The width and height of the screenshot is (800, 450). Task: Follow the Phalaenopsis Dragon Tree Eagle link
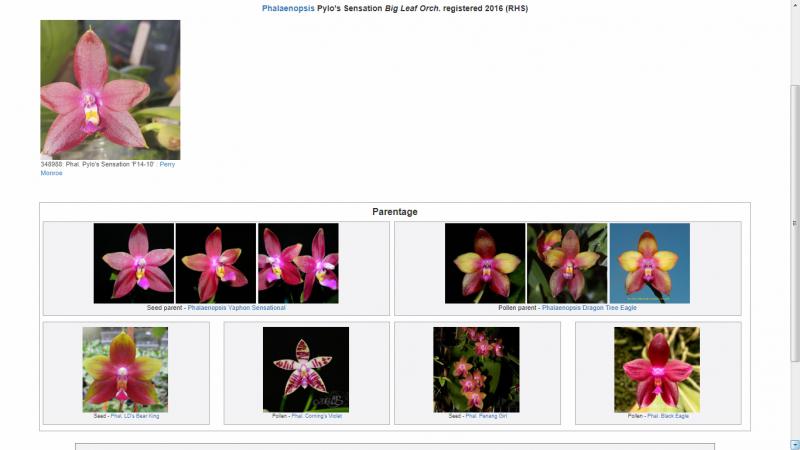[x=589, y=308]
